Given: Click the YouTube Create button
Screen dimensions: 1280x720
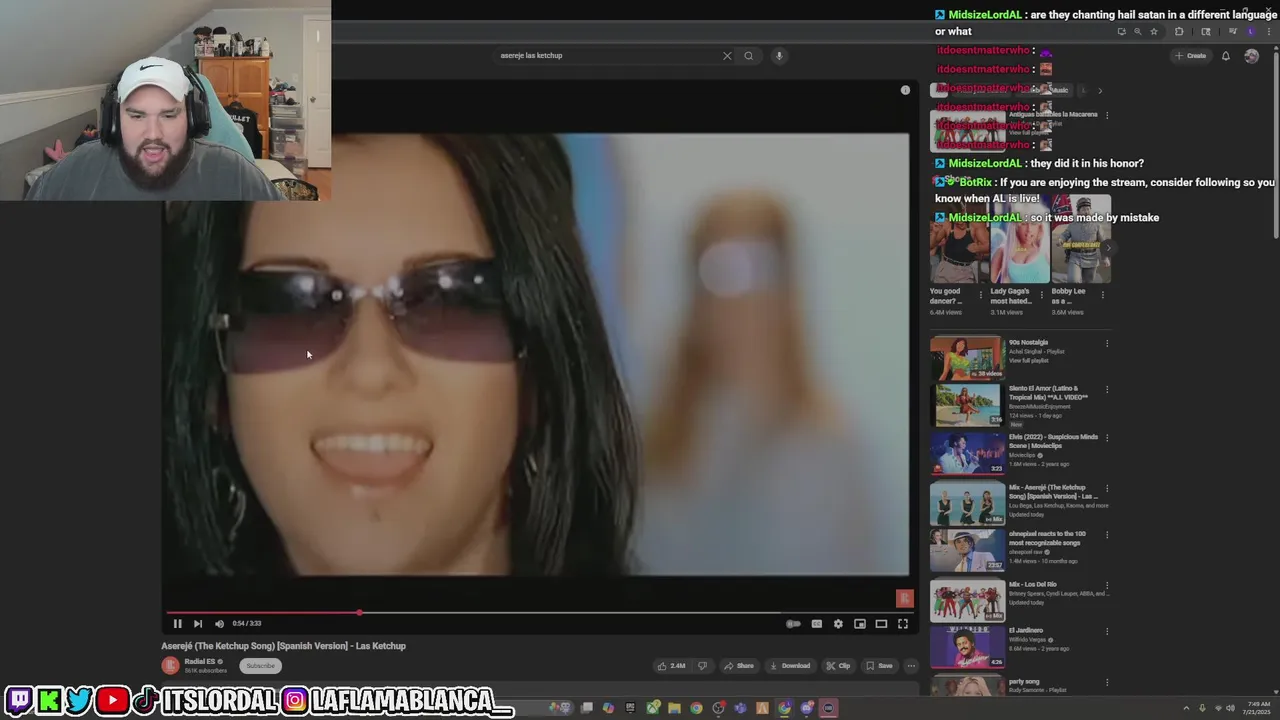Looking at the screenshot, I should click(1191, 56).
